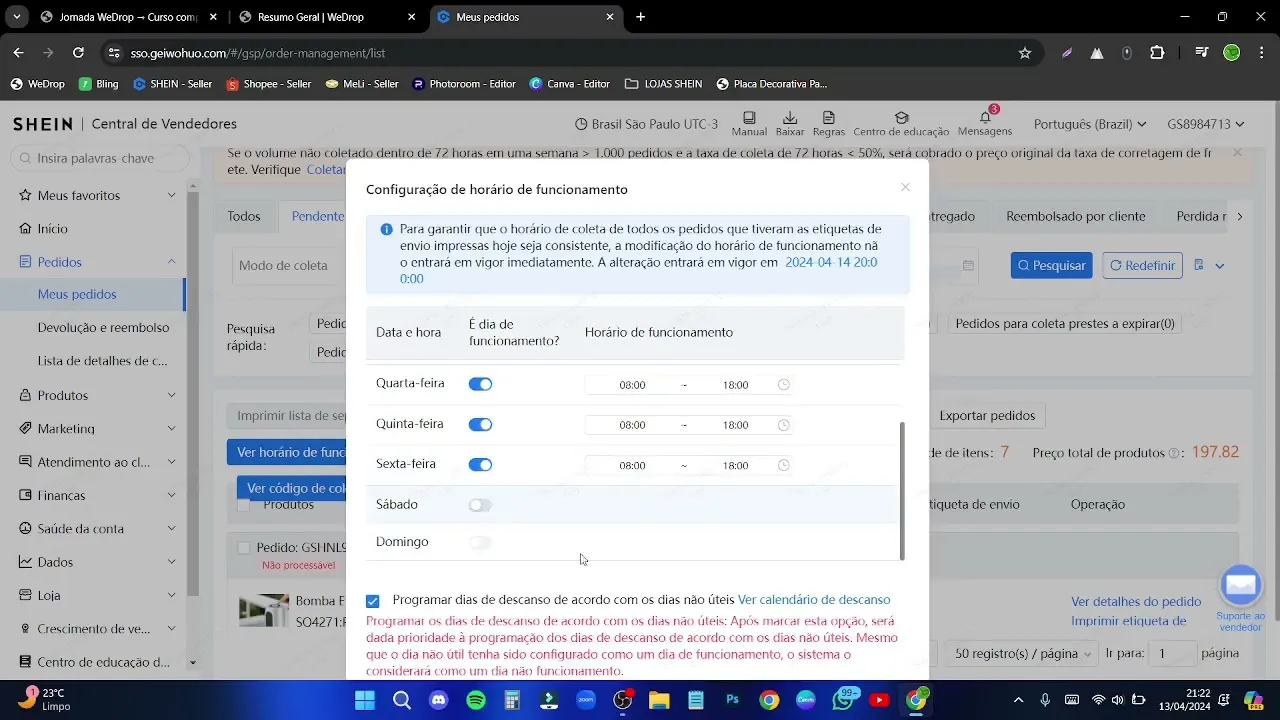Screen dimensions: 1280x720
Task: Go back in browser history
Action: [x=18, y=53]
